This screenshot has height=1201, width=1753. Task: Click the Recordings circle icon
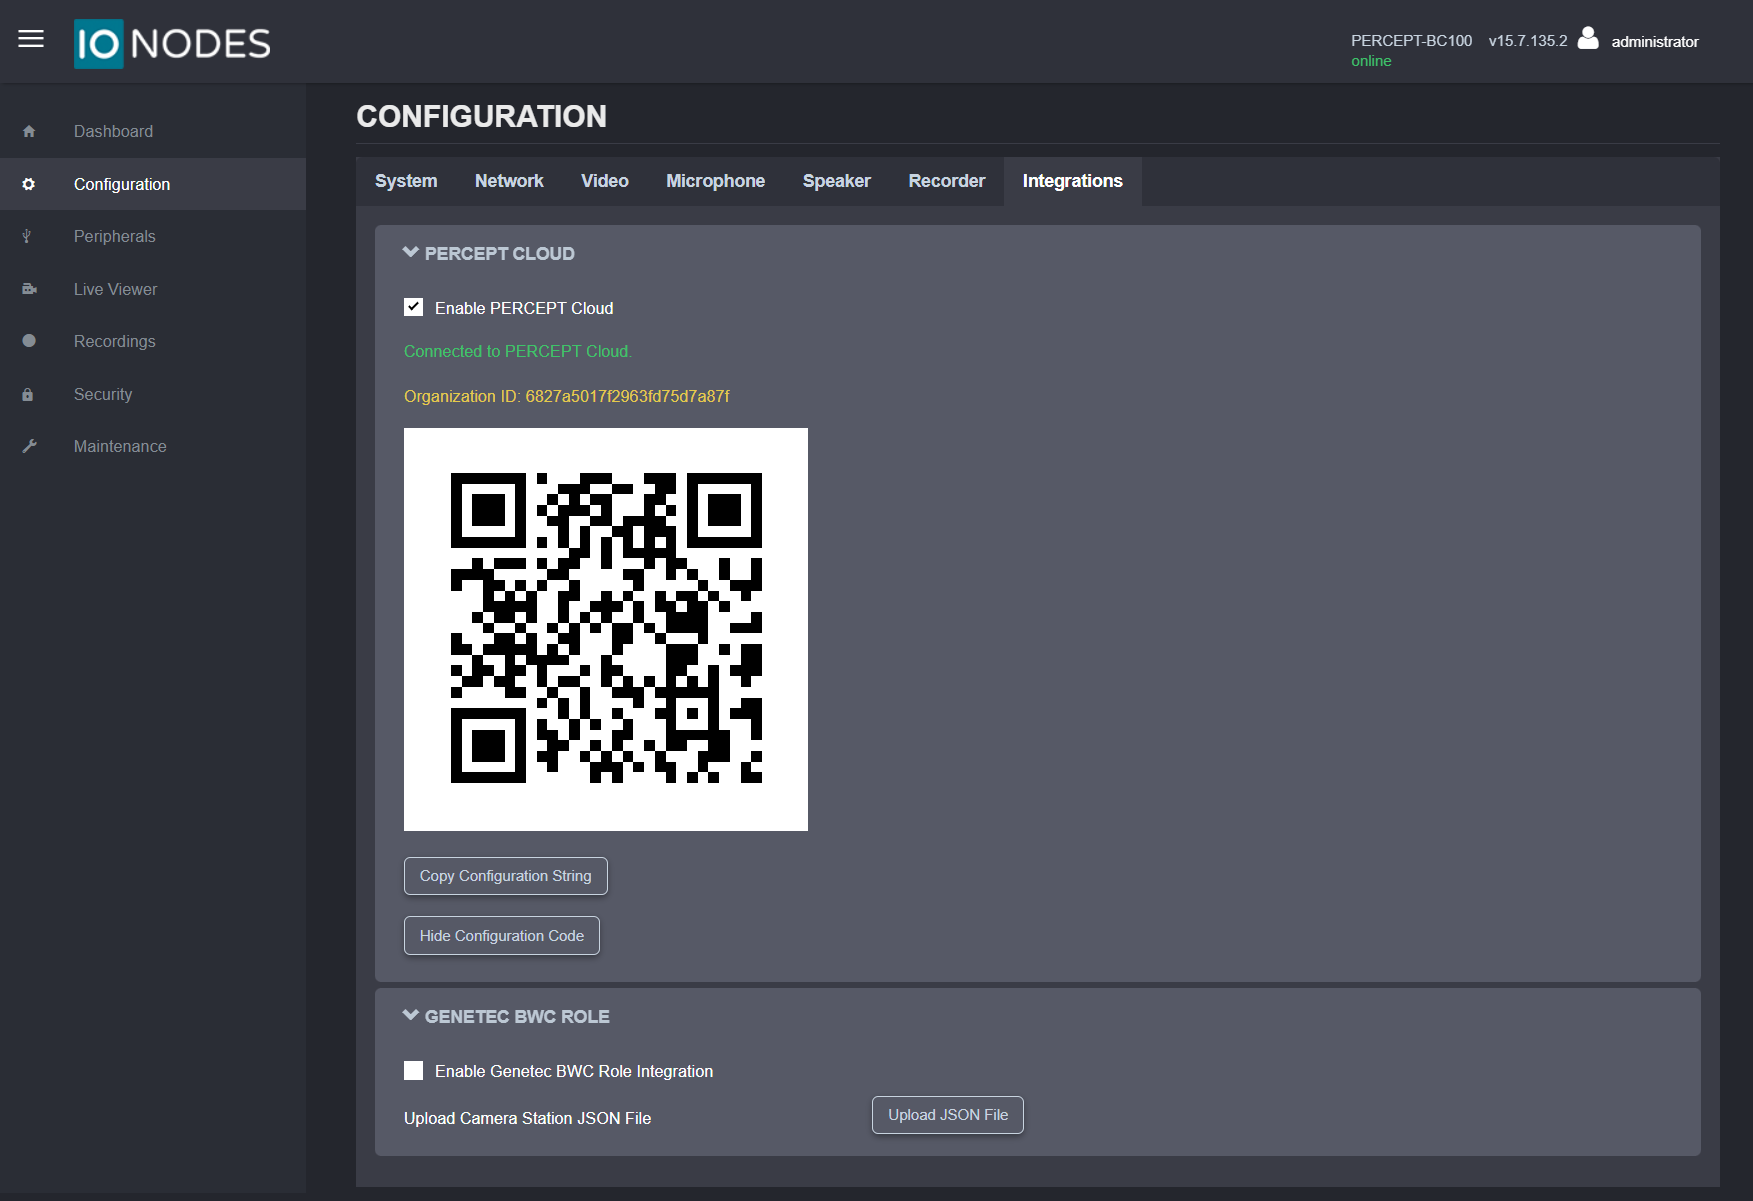(29, 341)
